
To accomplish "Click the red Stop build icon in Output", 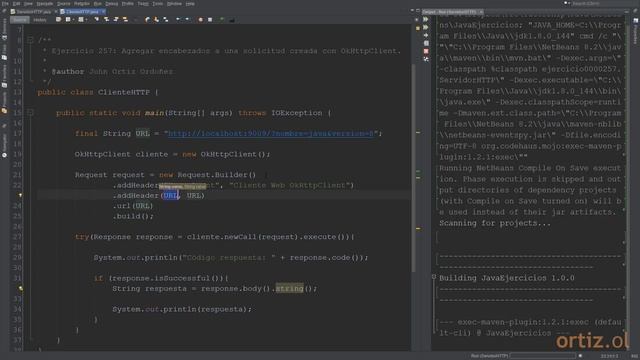I will [x=426, y=51].
